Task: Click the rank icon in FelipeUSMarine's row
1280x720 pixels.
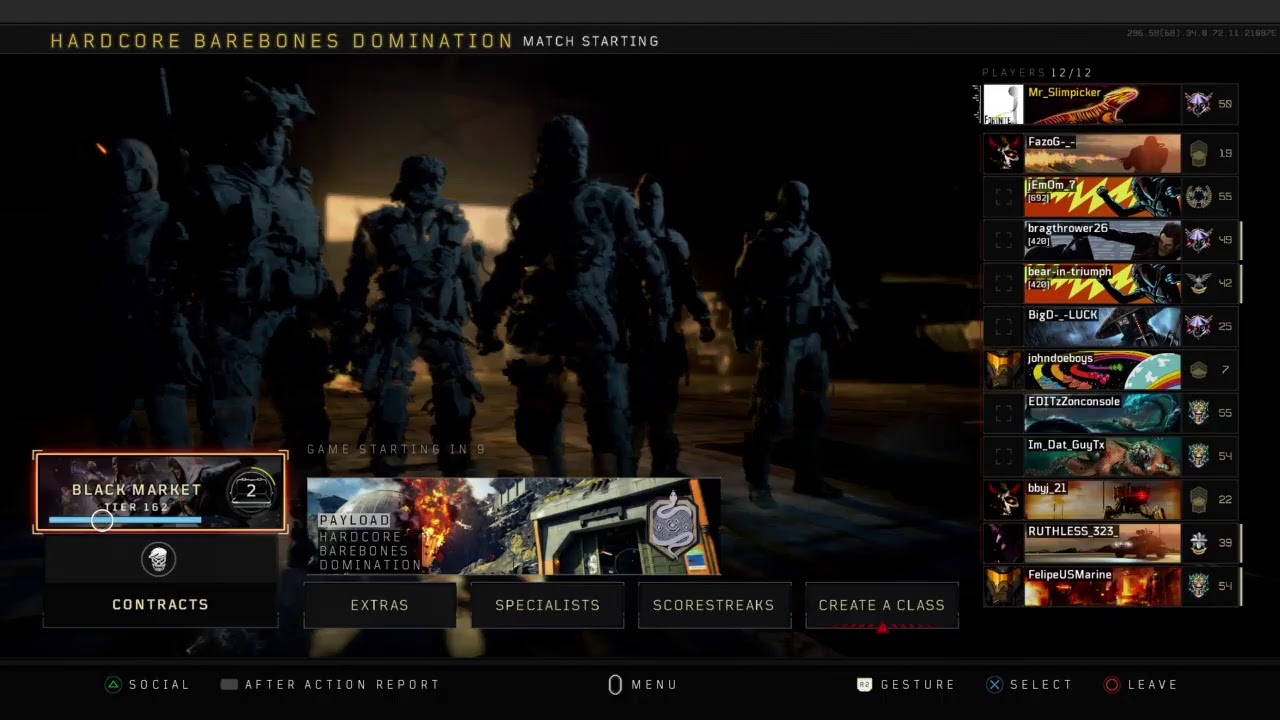Action: (1198, 586)
